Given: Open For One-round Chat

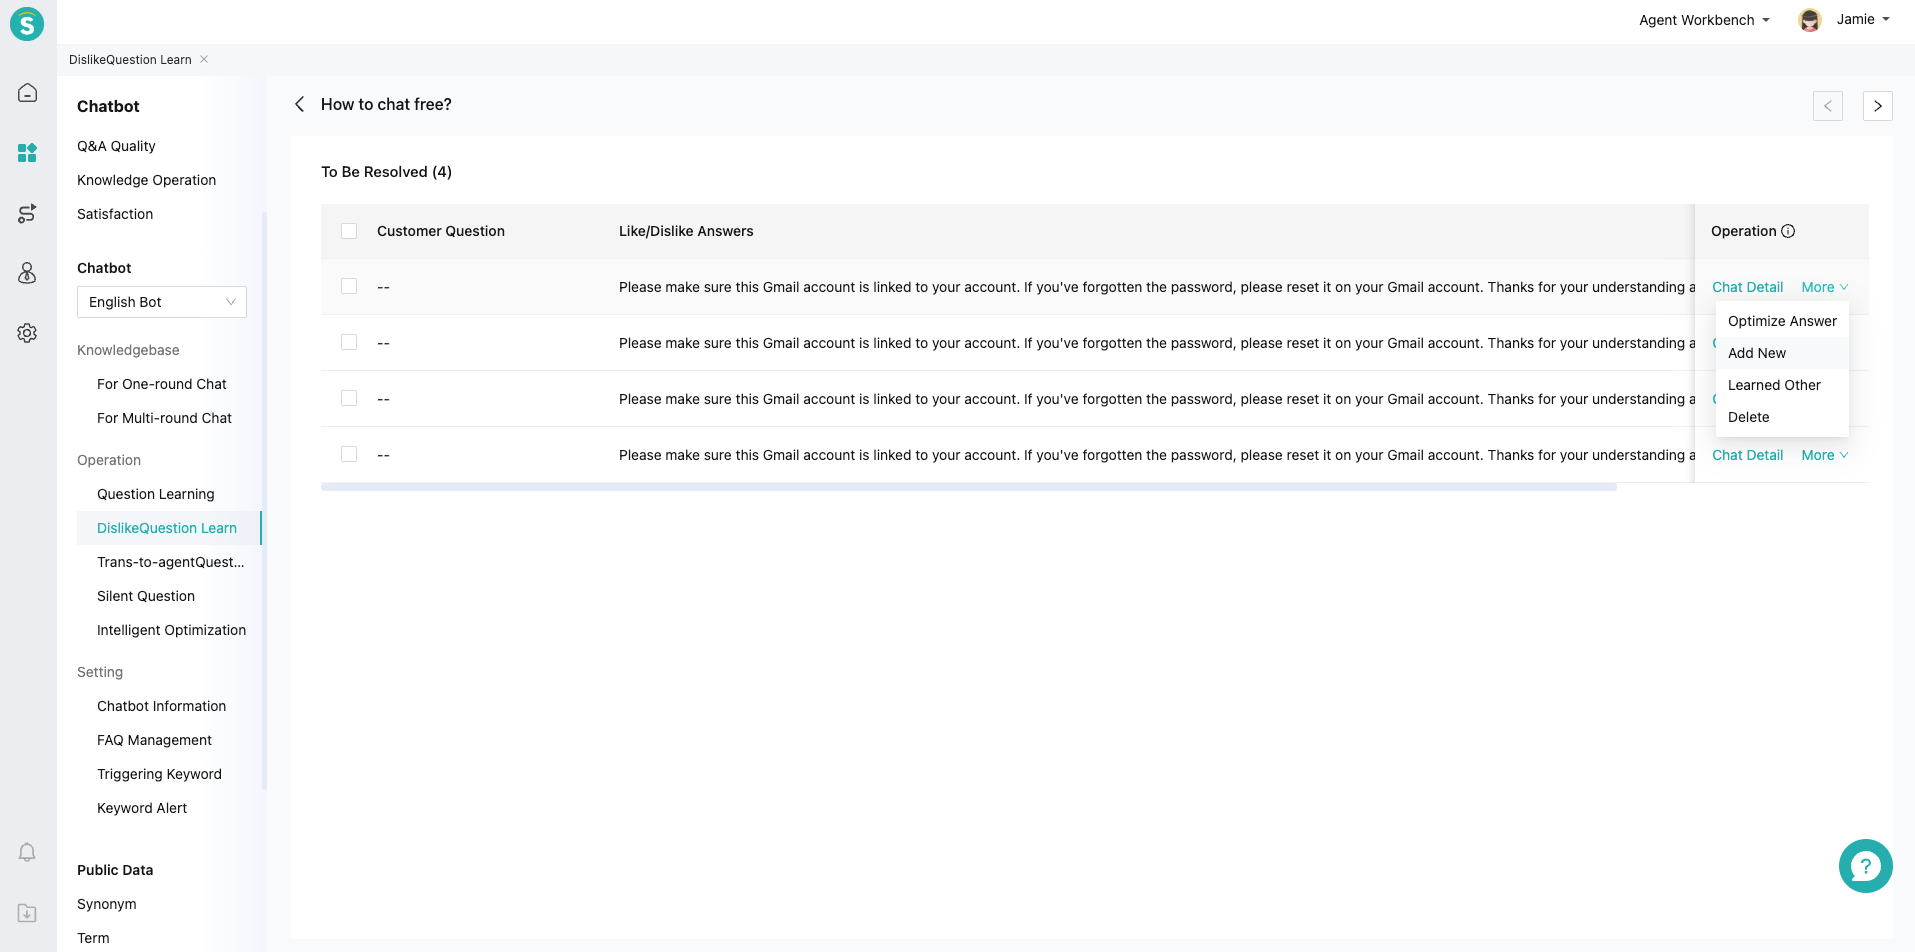Looking at the screenshot, I should tap(162, 384).
